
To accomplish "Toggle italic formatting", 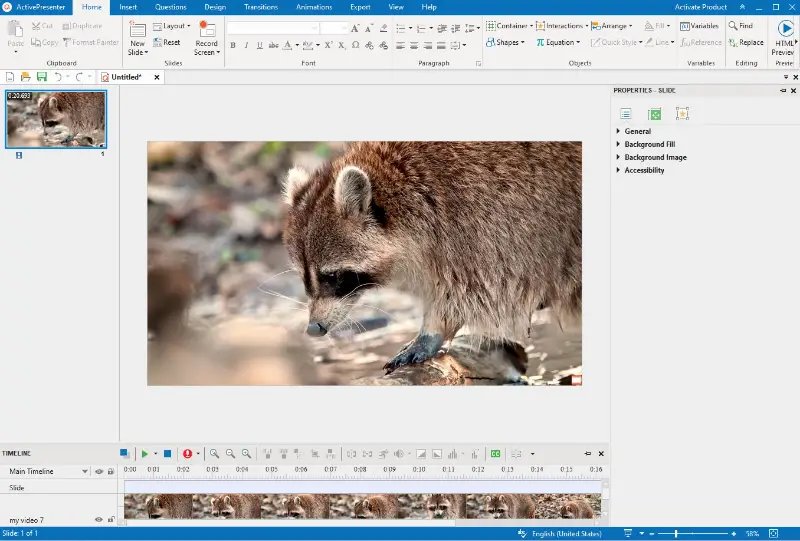I will [246, 45].
